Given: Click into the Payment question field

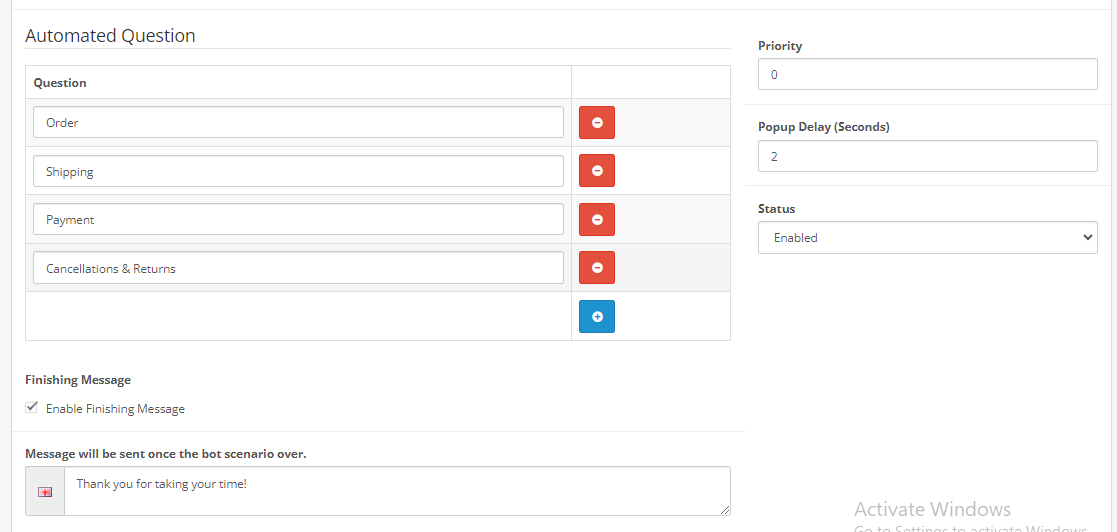Looking at the screenshot, I should click(298, 219).
